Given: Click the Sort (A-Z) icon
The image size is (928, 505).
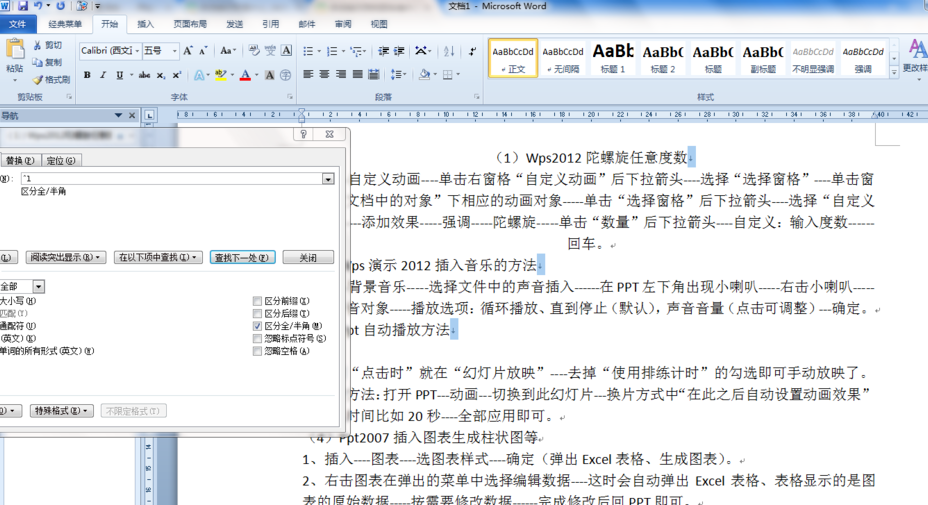Looking at the screenshot, I should (449, 51).
